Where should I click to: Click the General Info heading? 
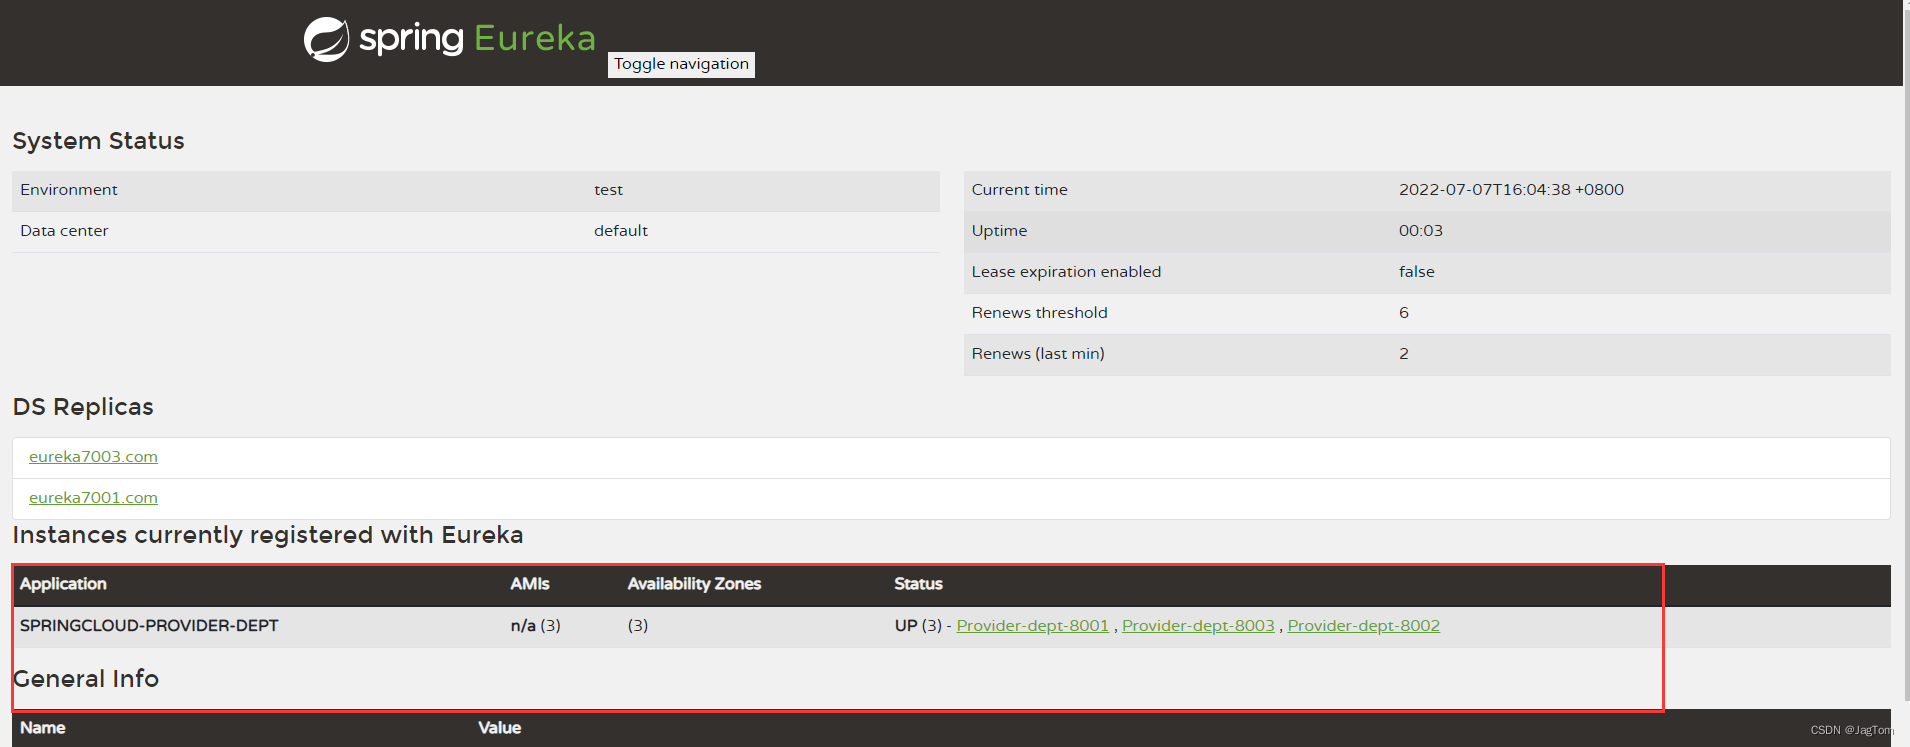(x=86, y=679)
